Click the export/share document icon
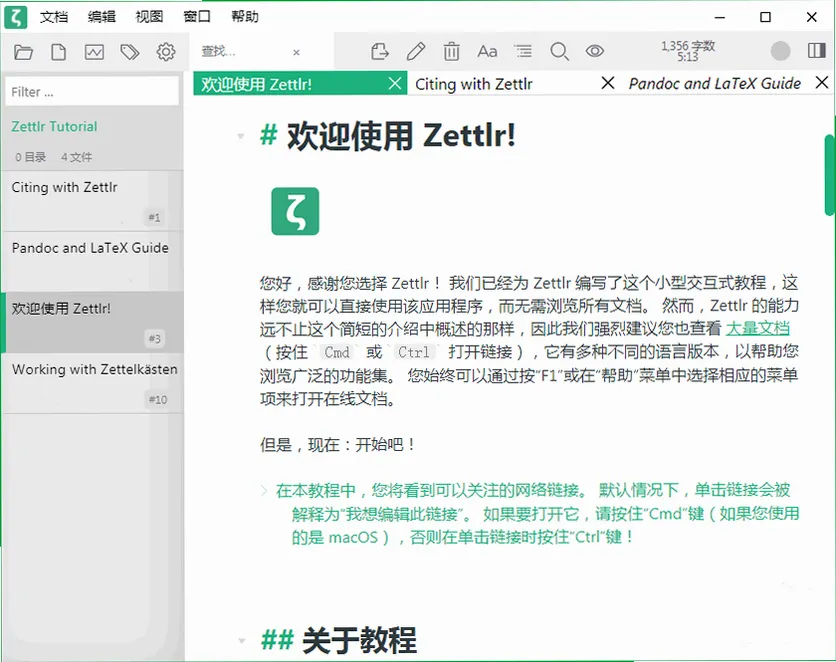Viewport: 836px width, 662px height. (380, 51)
